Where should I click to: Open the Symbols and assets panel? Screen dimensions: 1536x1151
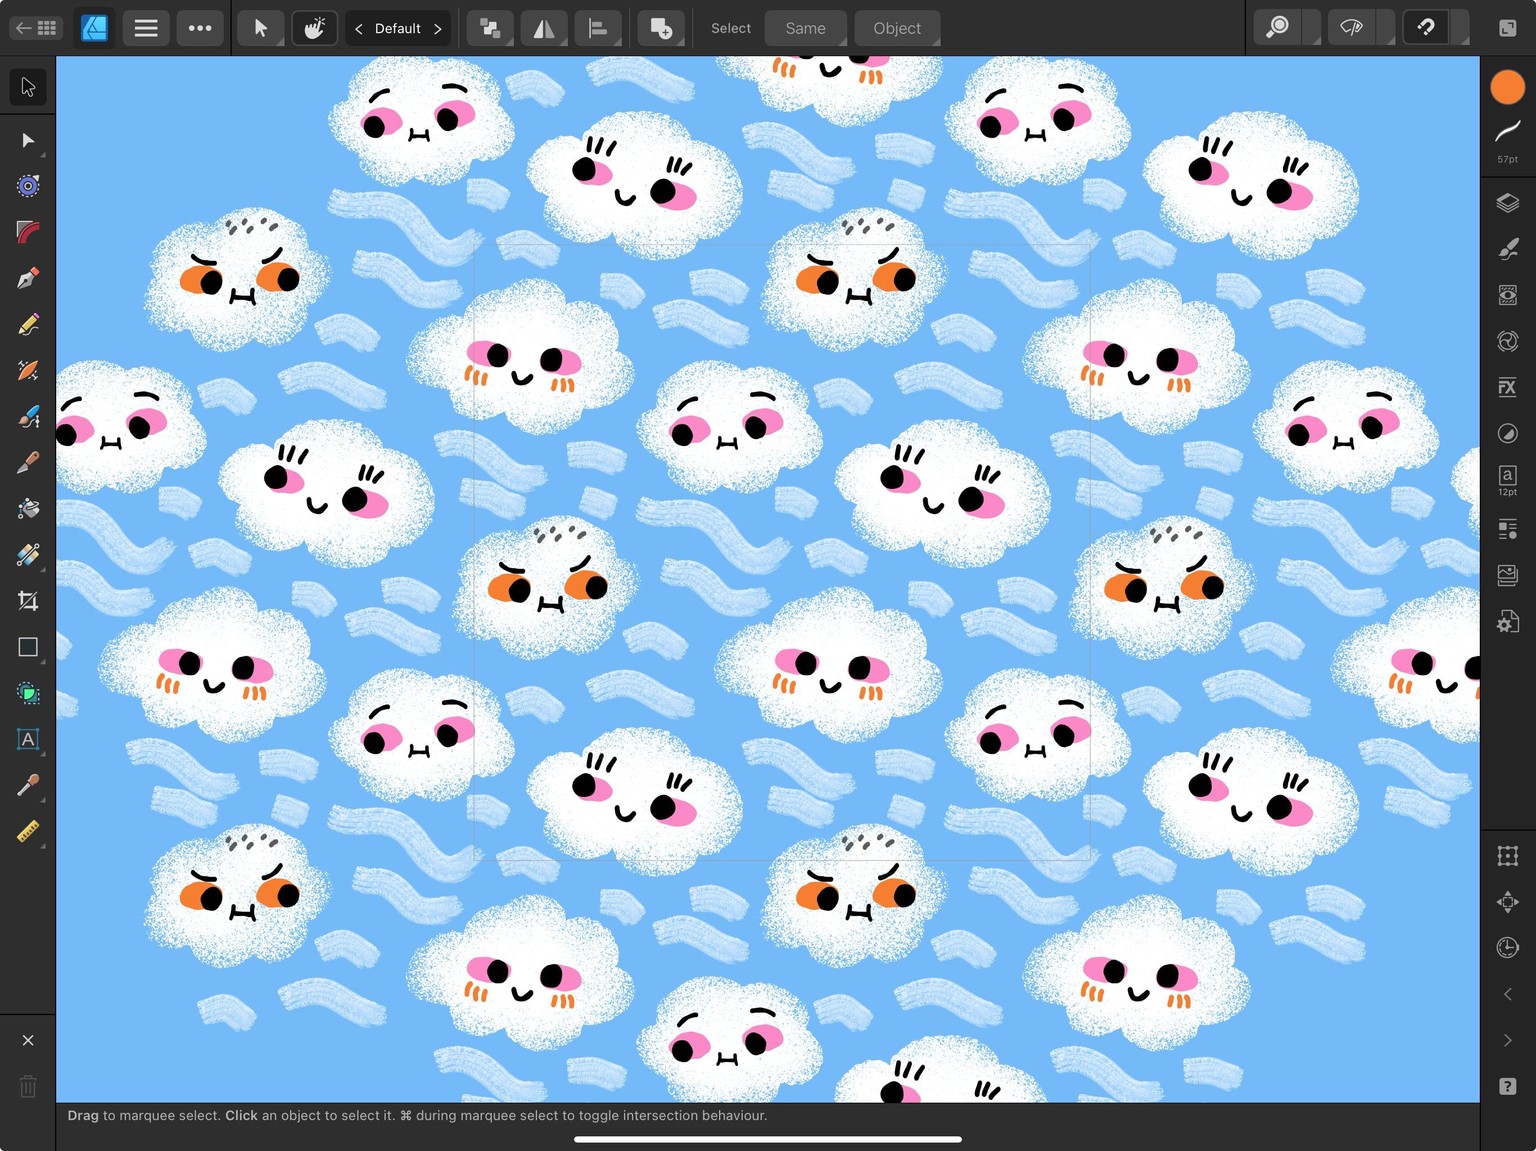(1508, 529)
